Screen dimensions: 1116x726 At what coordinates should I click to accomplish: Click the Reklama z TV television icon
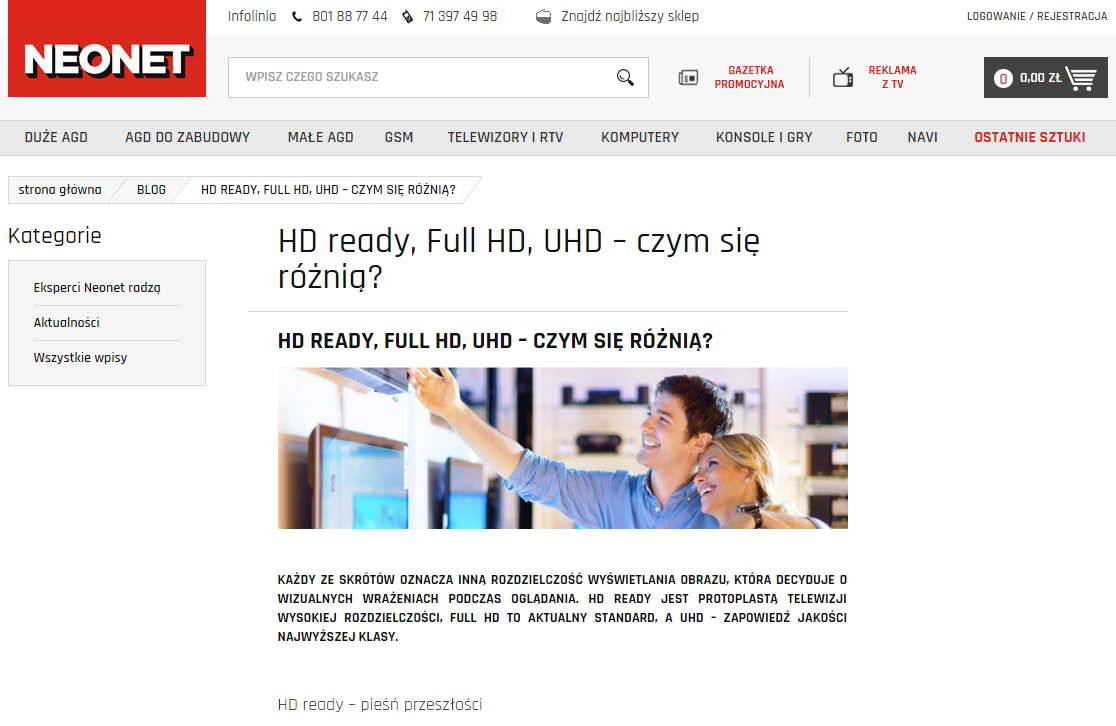pos(843,77)
